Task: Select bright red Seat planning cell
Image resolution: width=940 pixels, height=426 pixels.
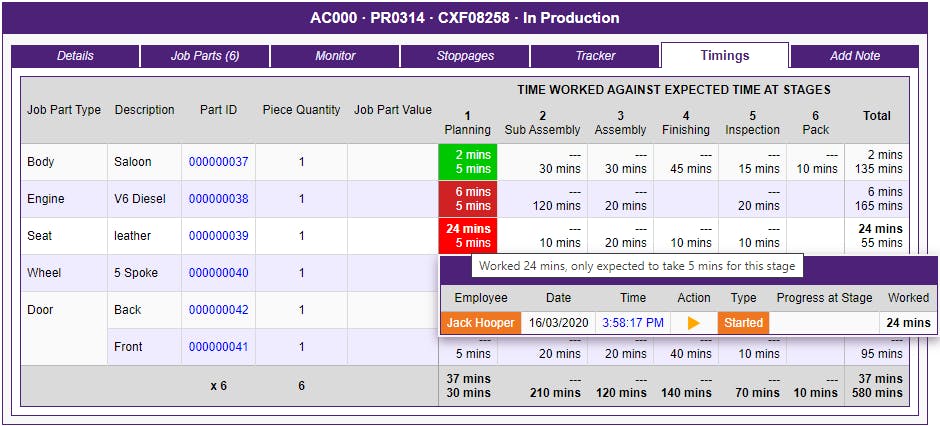Action: pos(467,236)
